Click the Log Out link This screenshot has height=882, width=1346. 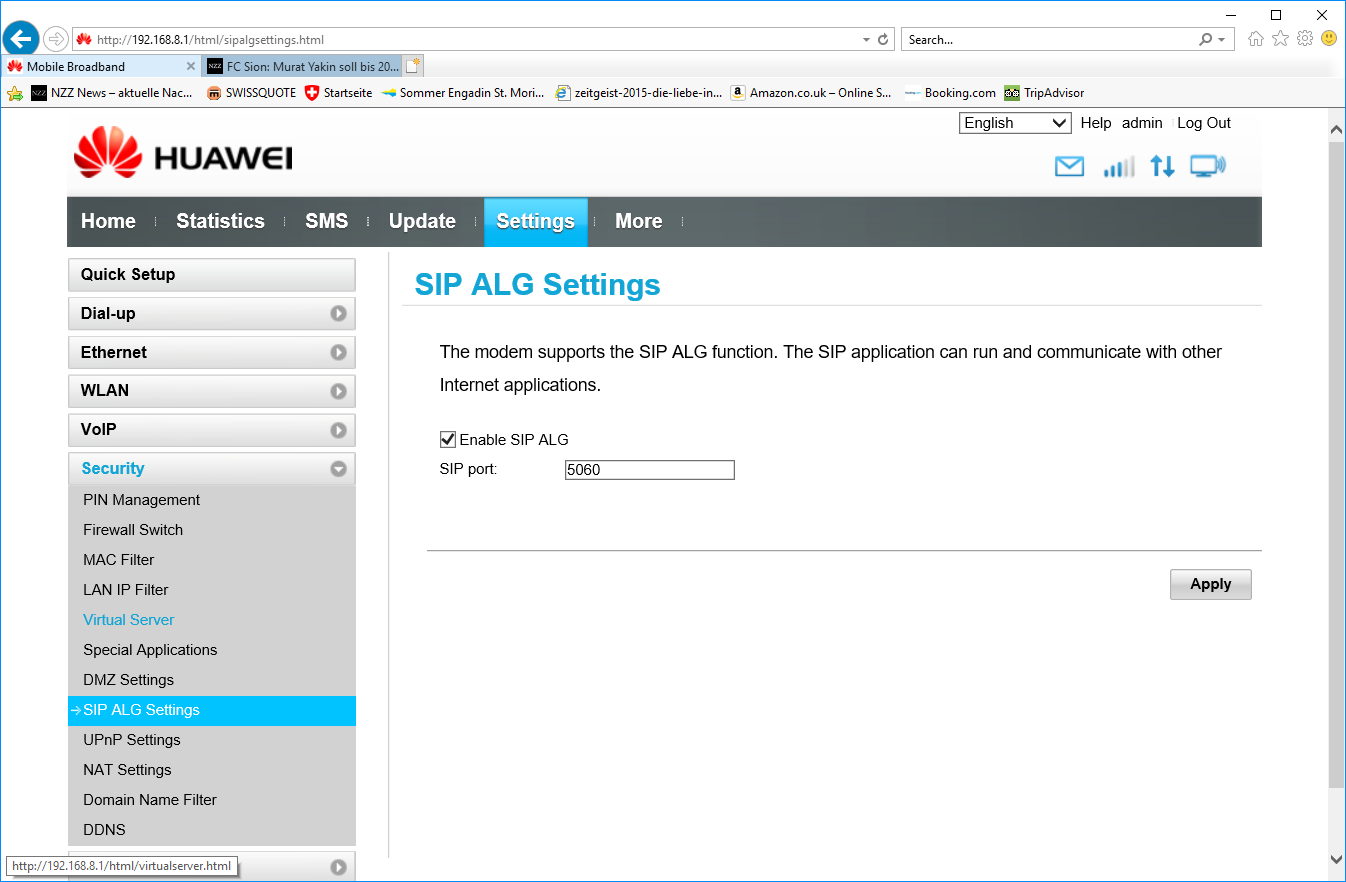click(x=1203, y=123)
